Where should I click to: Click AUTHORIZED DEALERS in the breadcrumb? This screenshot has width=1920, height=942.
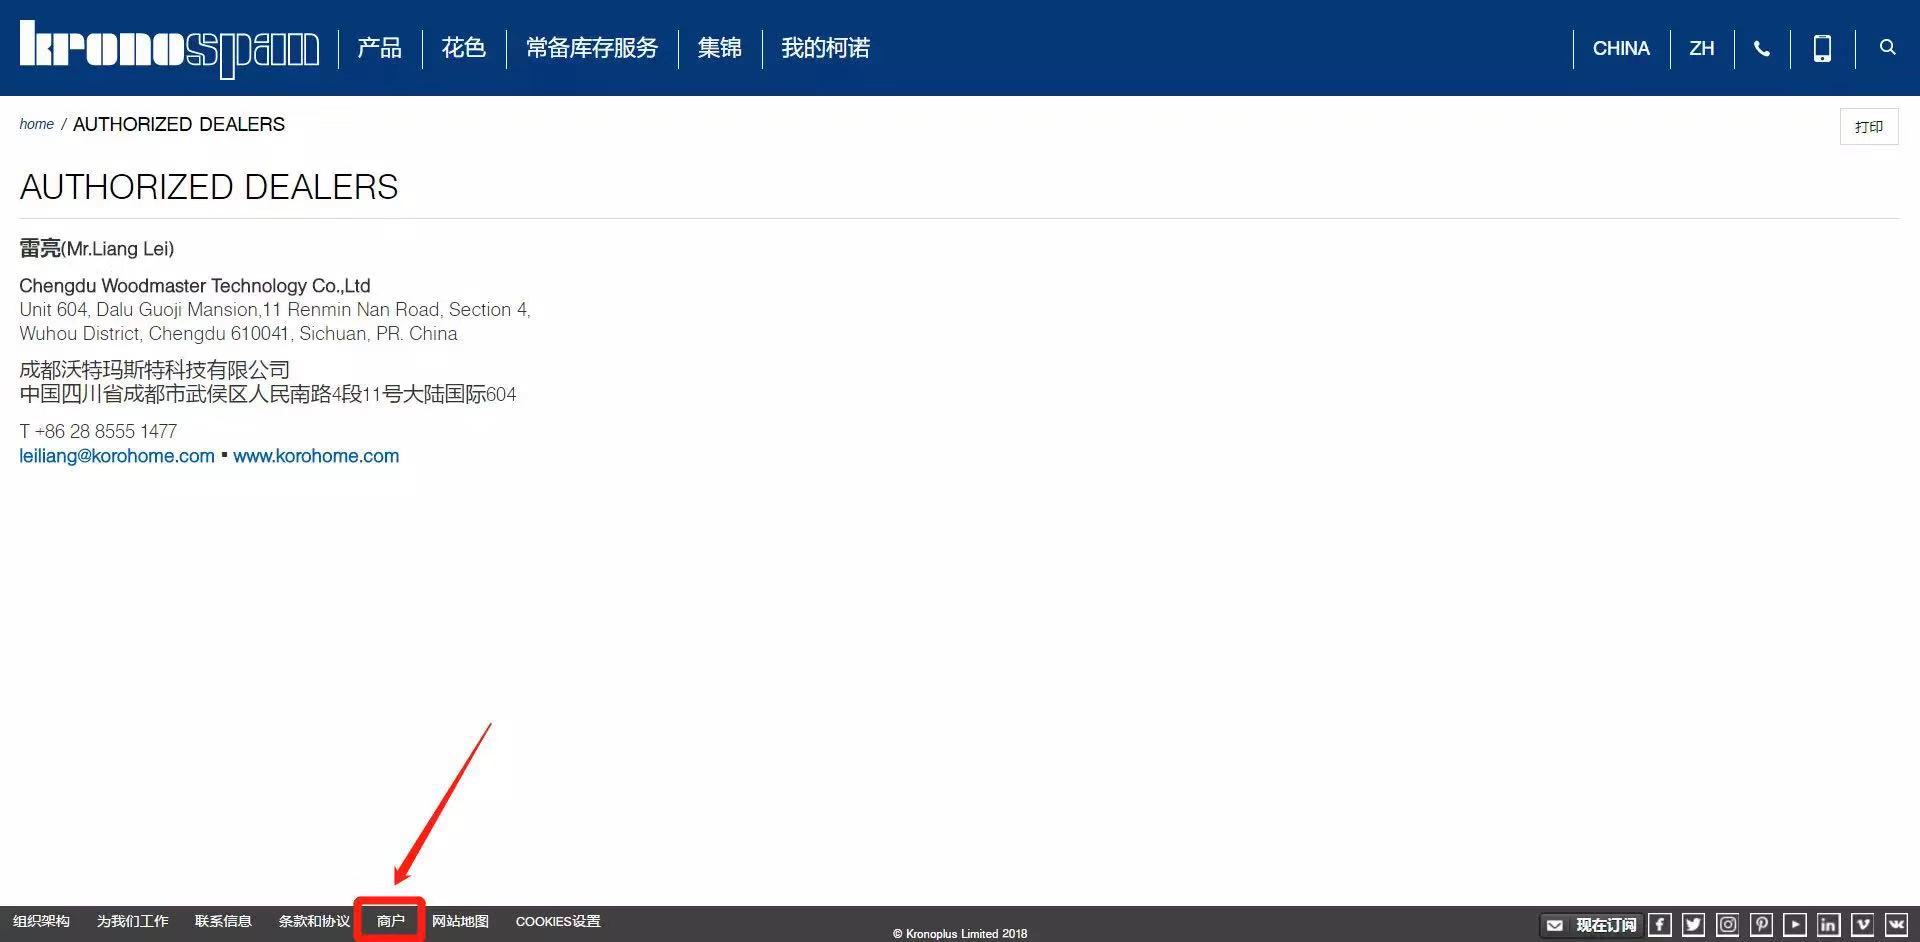coord(179,124)
